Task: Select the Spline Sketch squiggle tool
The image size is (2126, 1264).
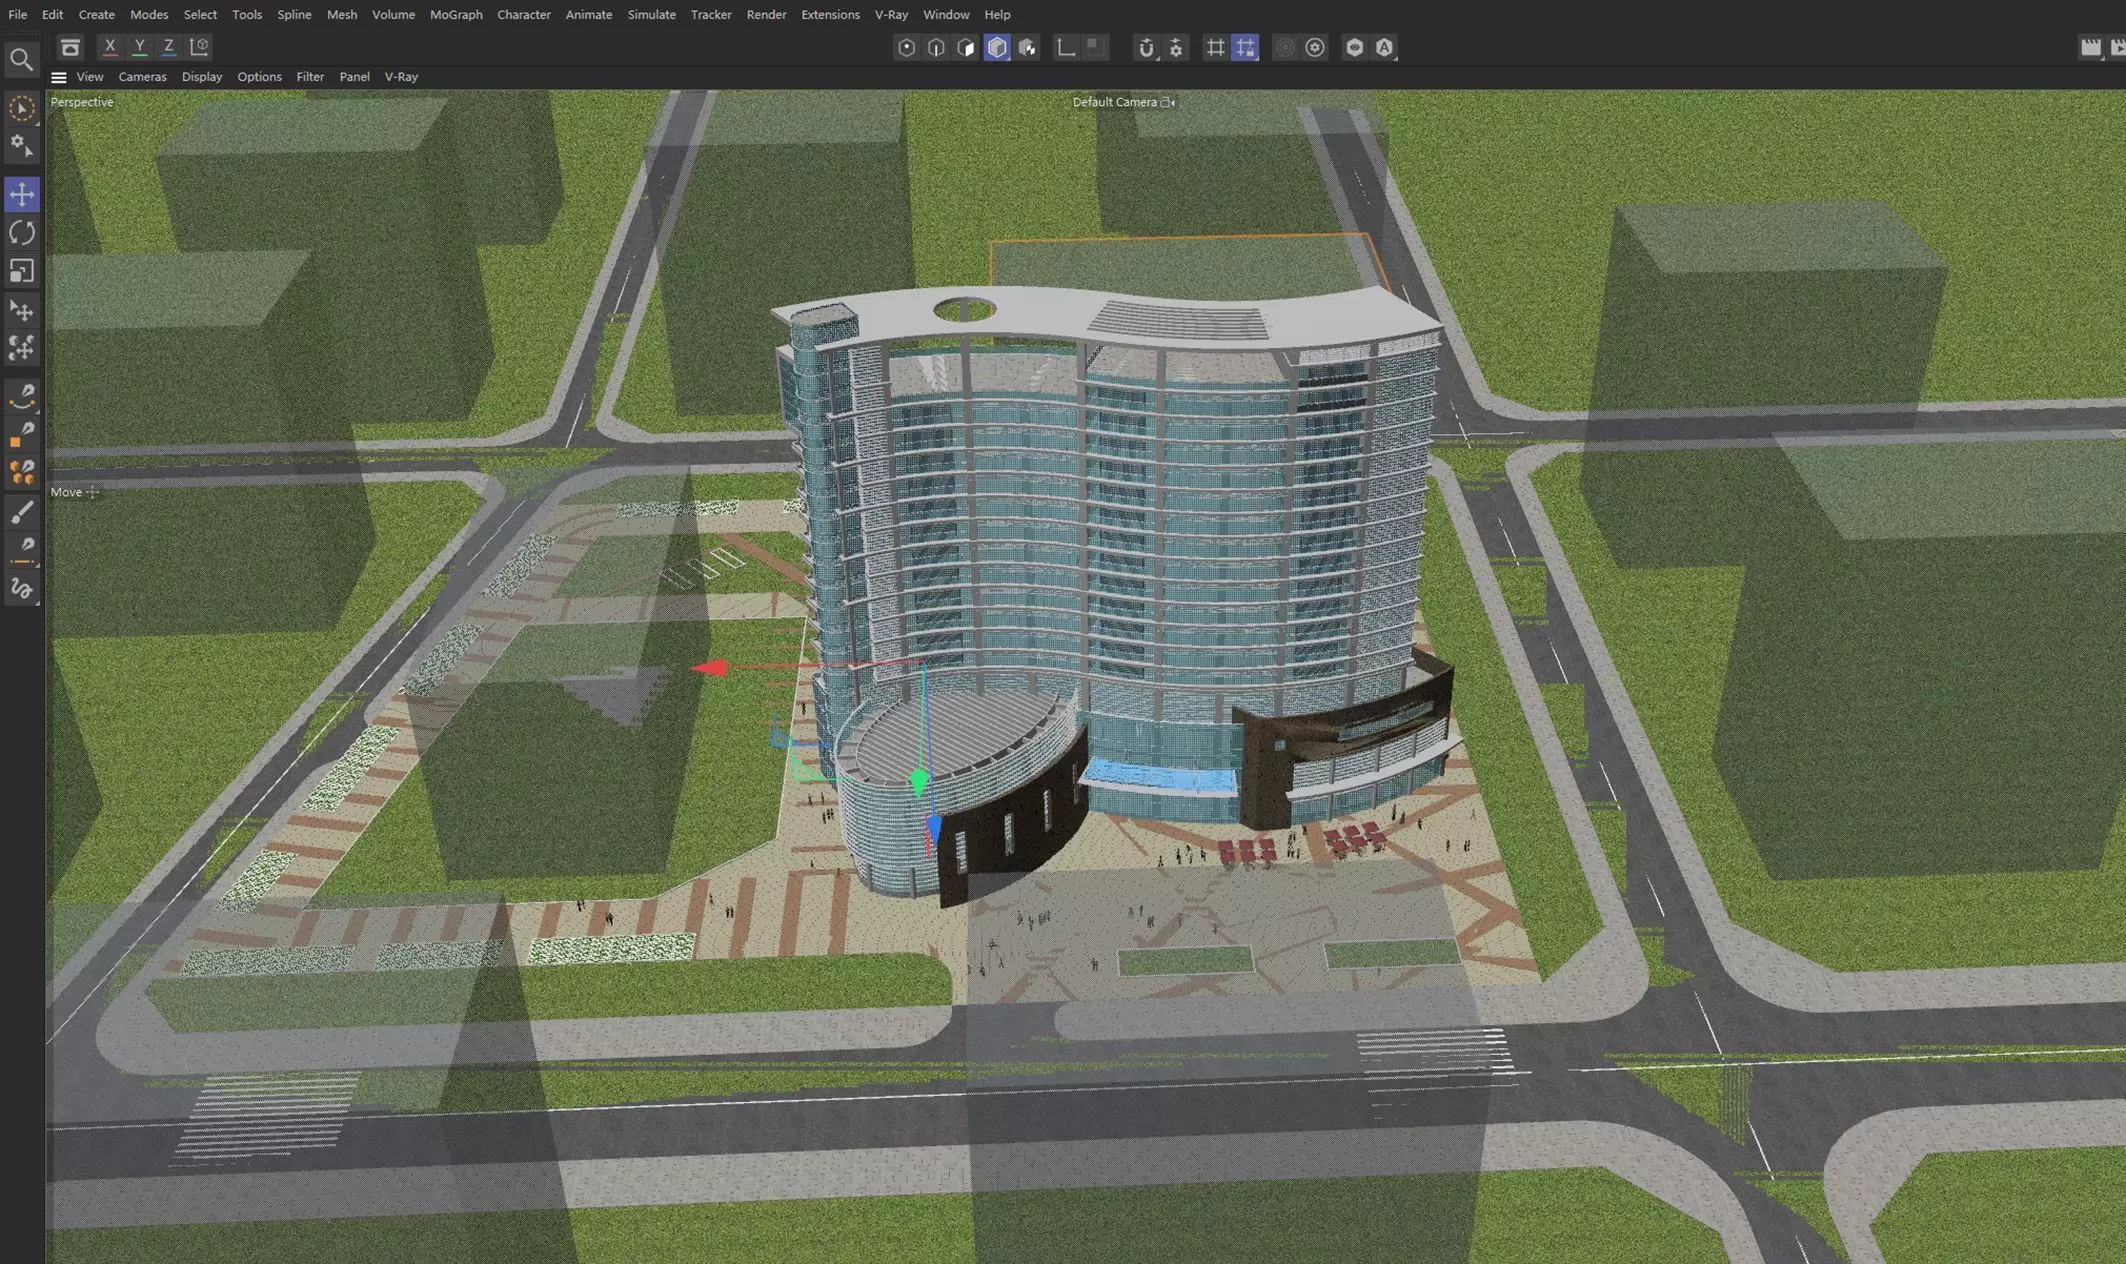Action: coord(21,589)
